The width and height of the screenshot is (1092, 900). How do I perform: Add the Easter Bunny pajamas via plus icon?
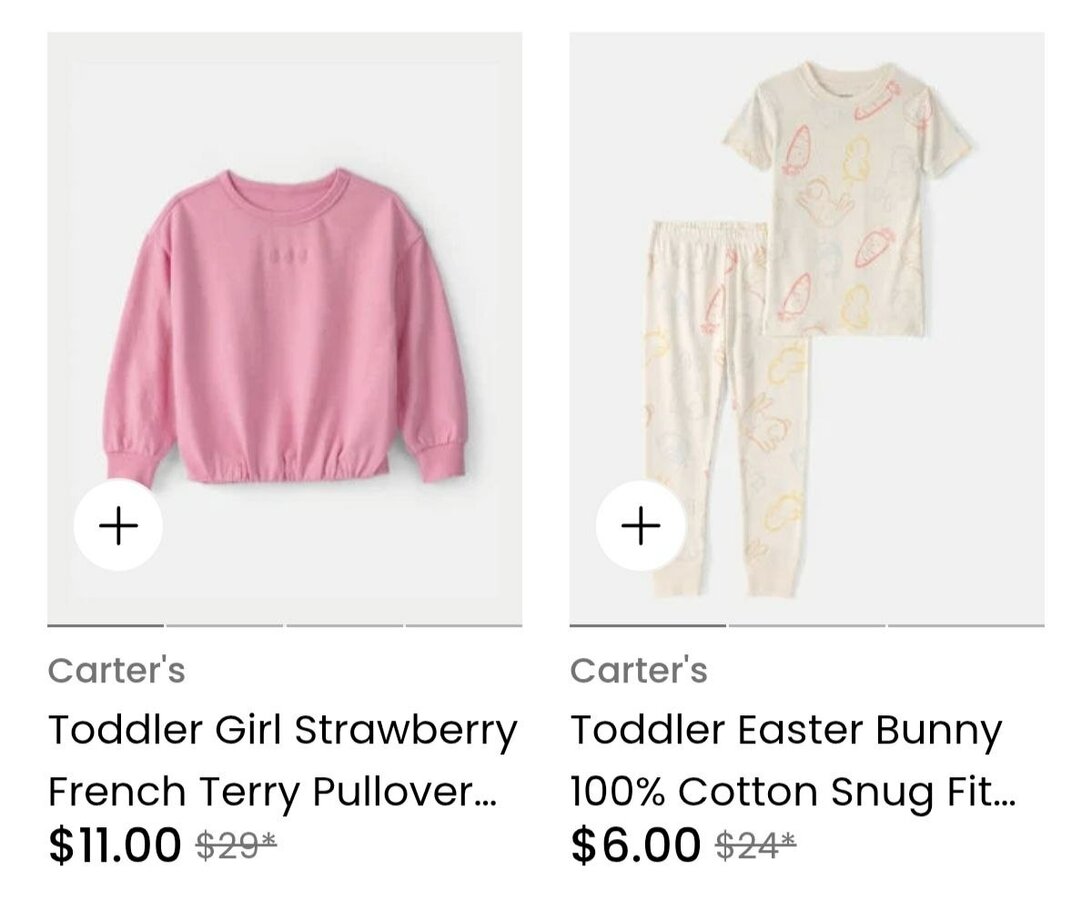(x=641, y=526)
